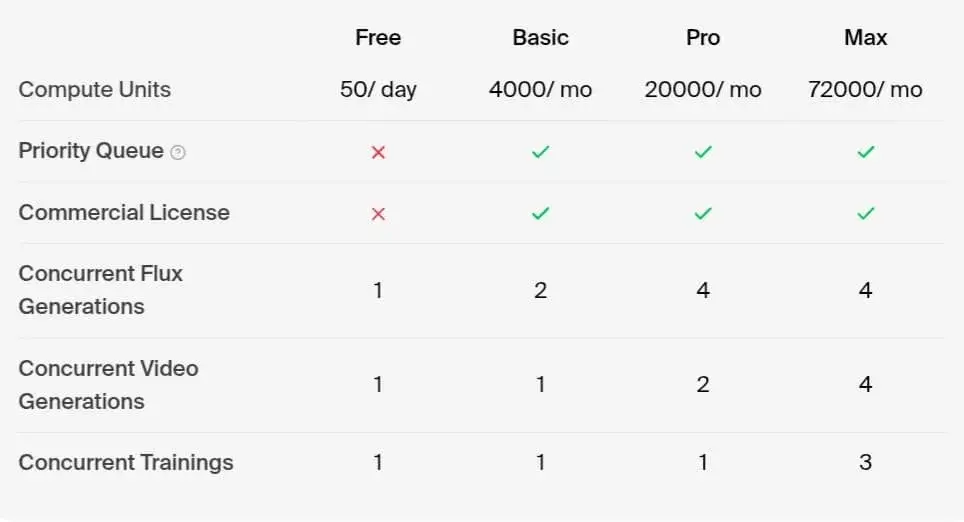This screenshot has height=522, width=964.
Task: Click the Concurrent Flux Generations label
Action: click(100, 290)
